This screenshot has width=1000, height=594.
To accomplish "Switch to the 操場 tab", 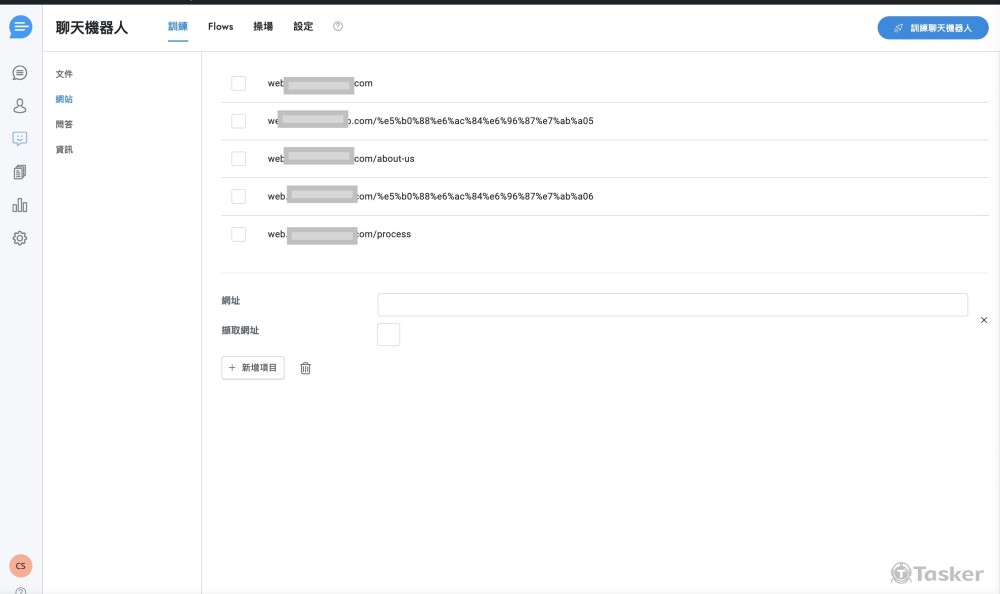I will (263, 26).
